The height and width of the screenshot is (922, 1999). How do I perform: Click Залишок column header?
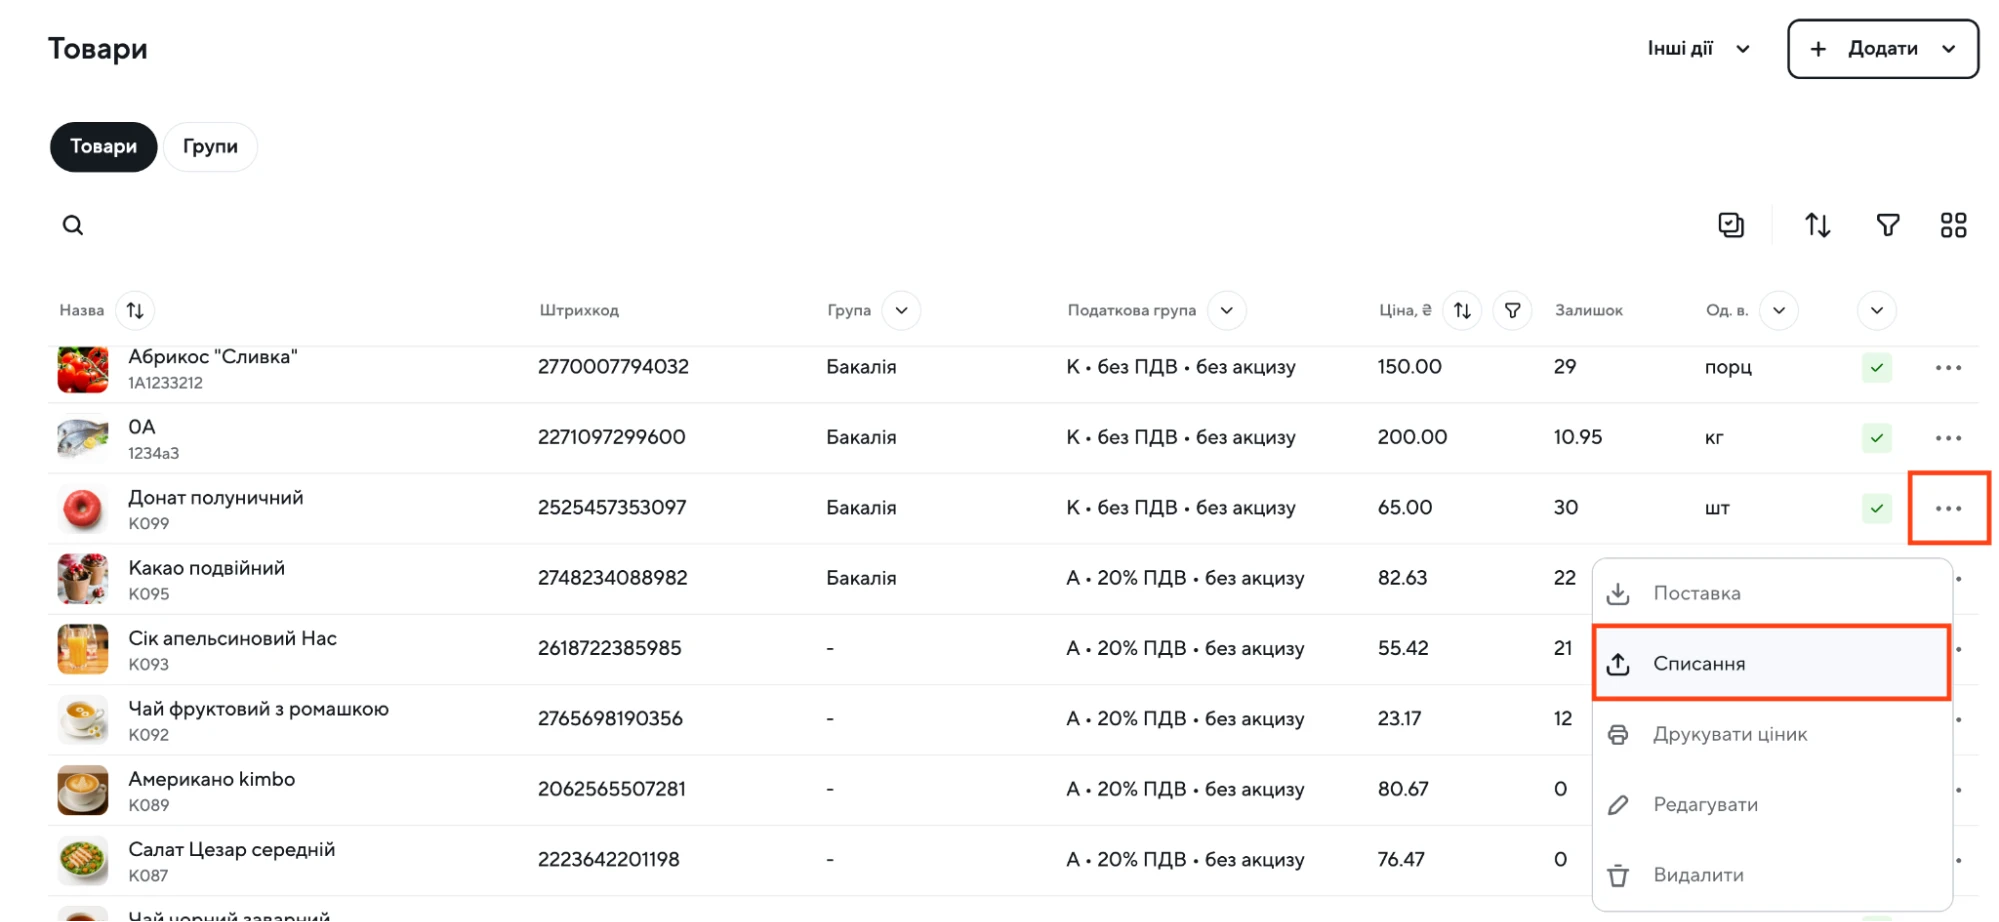[x=1589, y=311]
